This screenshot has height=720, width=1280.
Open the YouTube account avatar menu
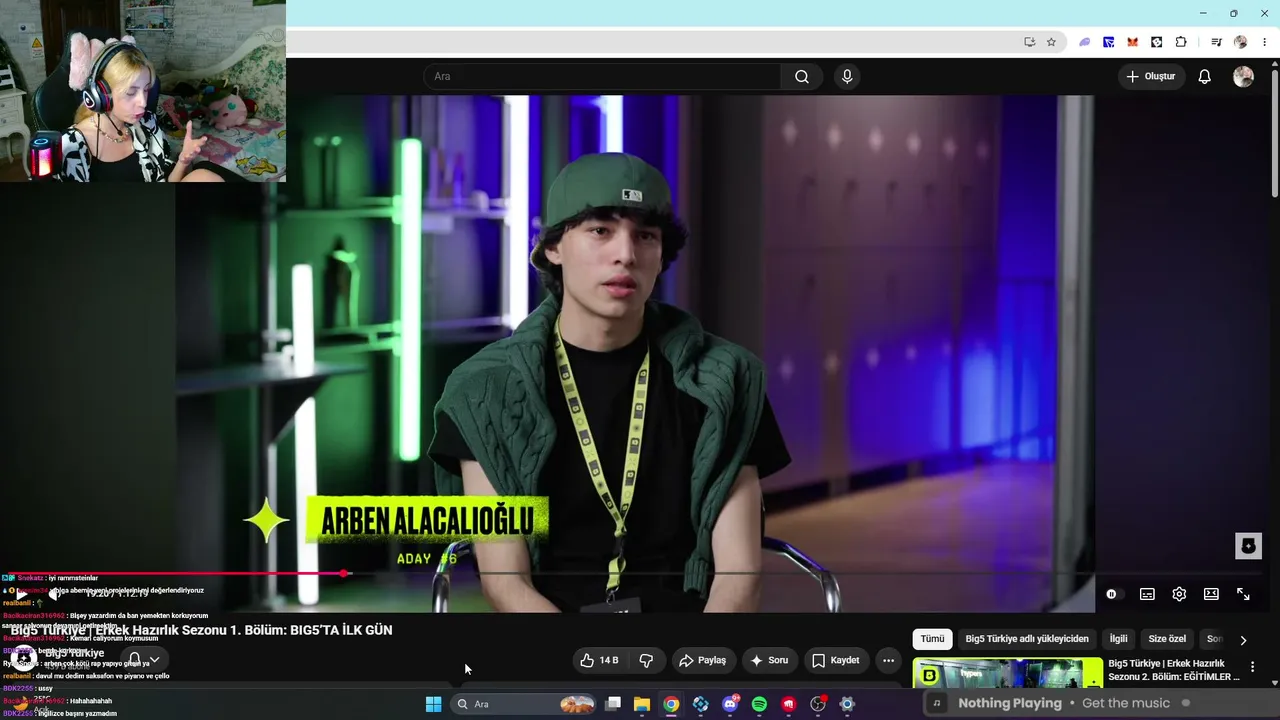point(1243,77)
